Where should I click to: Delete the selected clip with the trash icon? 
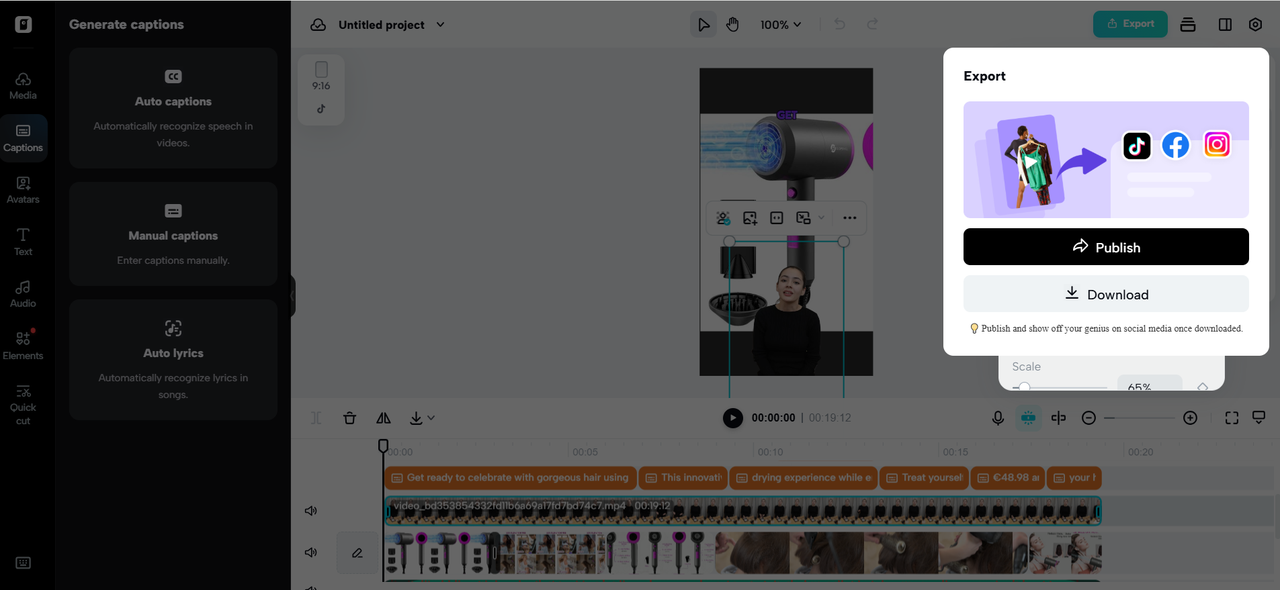349,417
